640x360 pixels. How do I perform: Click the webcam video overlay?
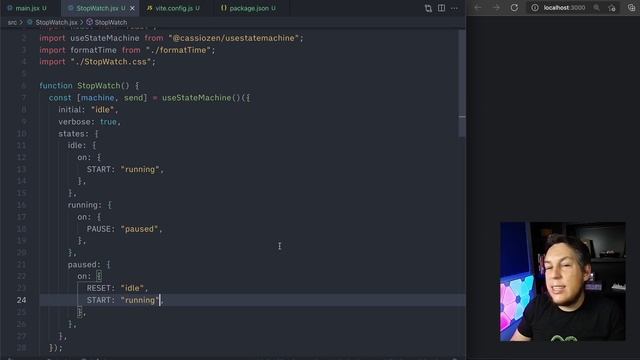(x=563, y=281)
